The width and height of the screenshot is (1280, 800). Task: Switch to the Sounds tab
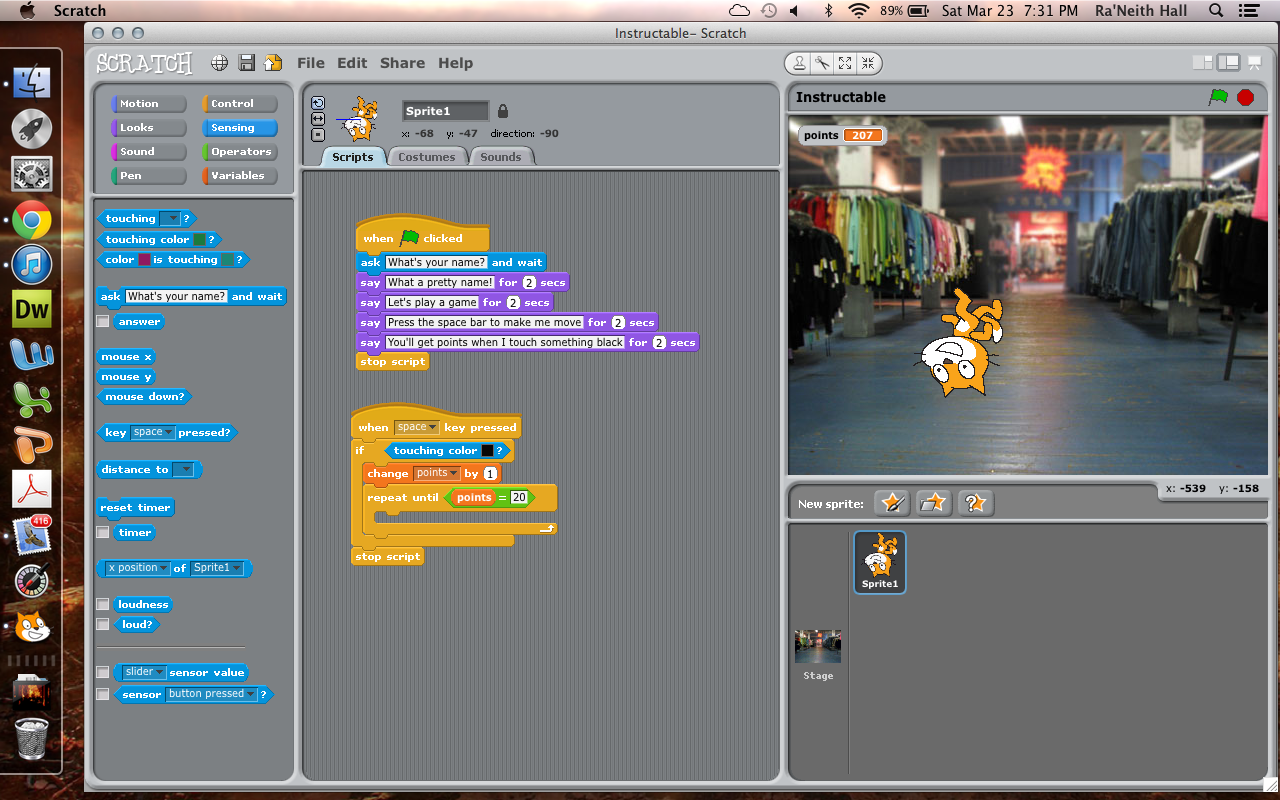coord(501,157)
